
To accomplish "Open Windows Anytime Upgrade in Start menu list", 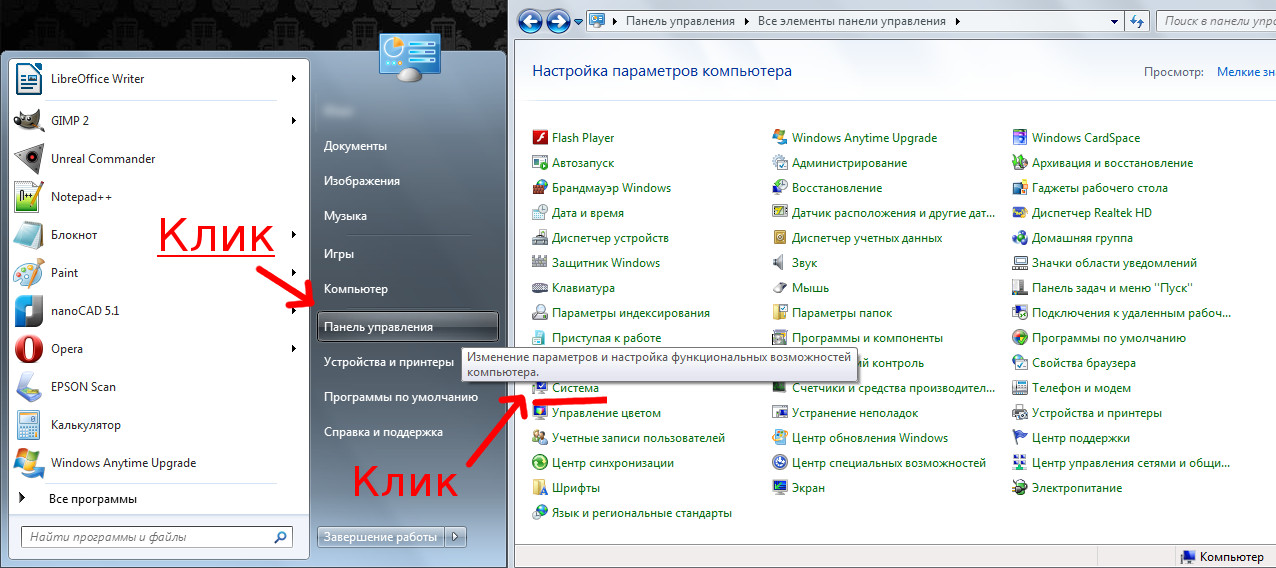I will click(123, 463).
